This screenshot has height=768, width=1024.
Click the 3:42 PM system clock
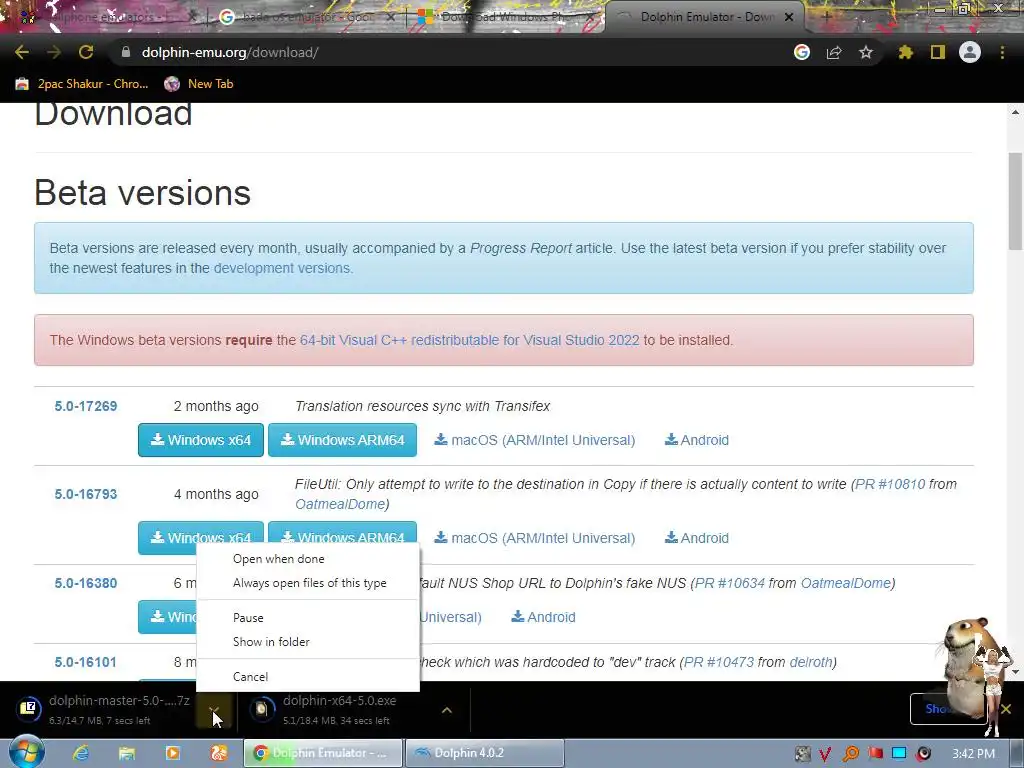tap(973, 754)
